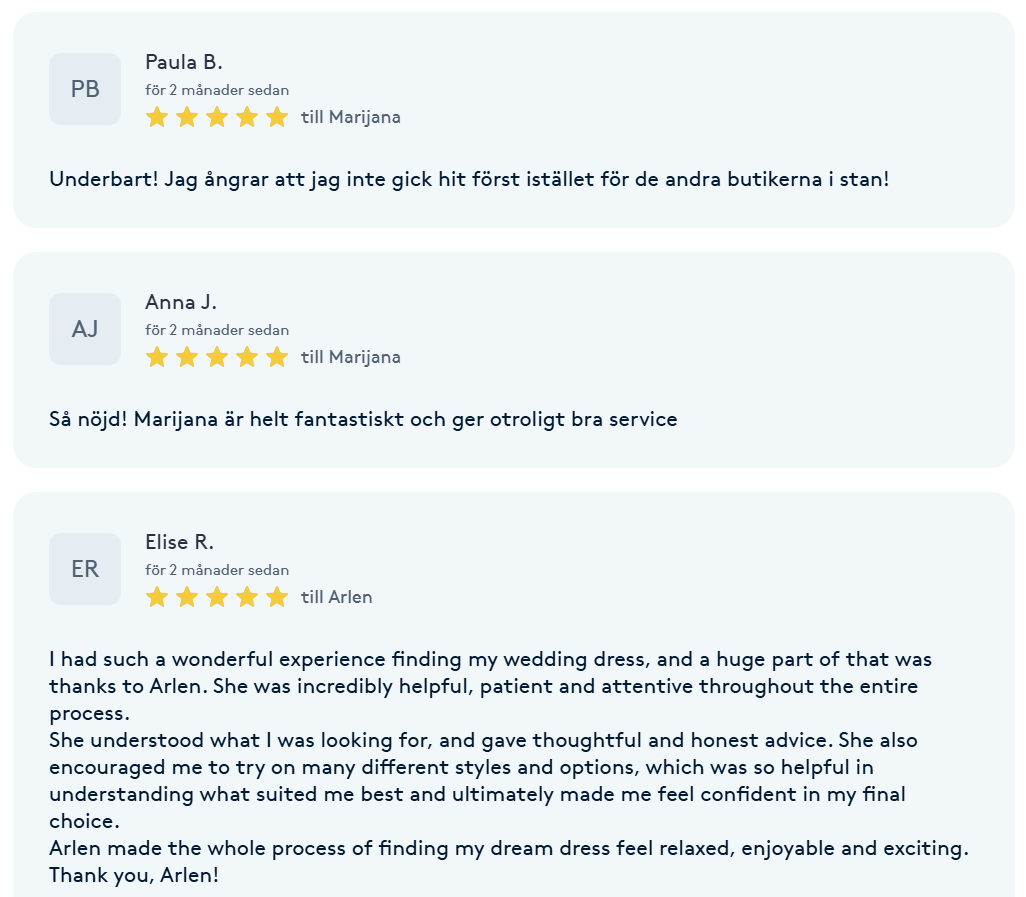The width and height of the screenshot is (1026, 897).
Task: Click the first star in Elise R.'s rating
Action: [157, 597]
